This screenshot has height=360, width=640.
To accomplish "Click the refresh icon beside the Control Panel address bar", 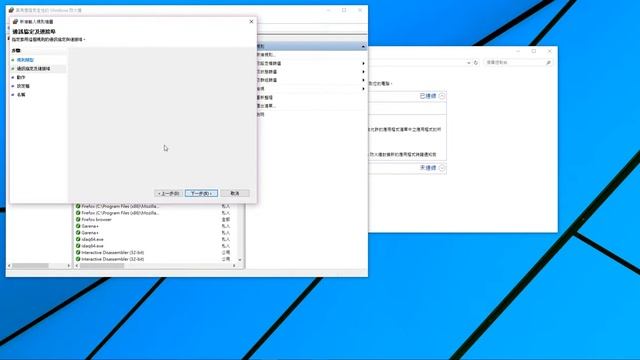I will point(476,62).
